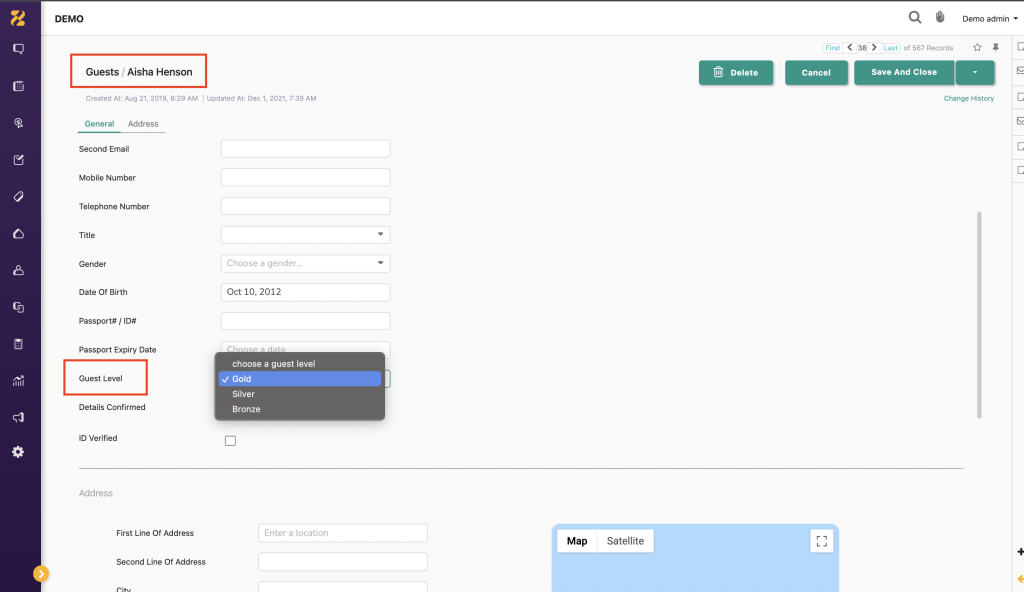Viewport: 1024px width, 592px height.
Task: Click the 'Updated At' timestamp text
Action: [261, 99]
